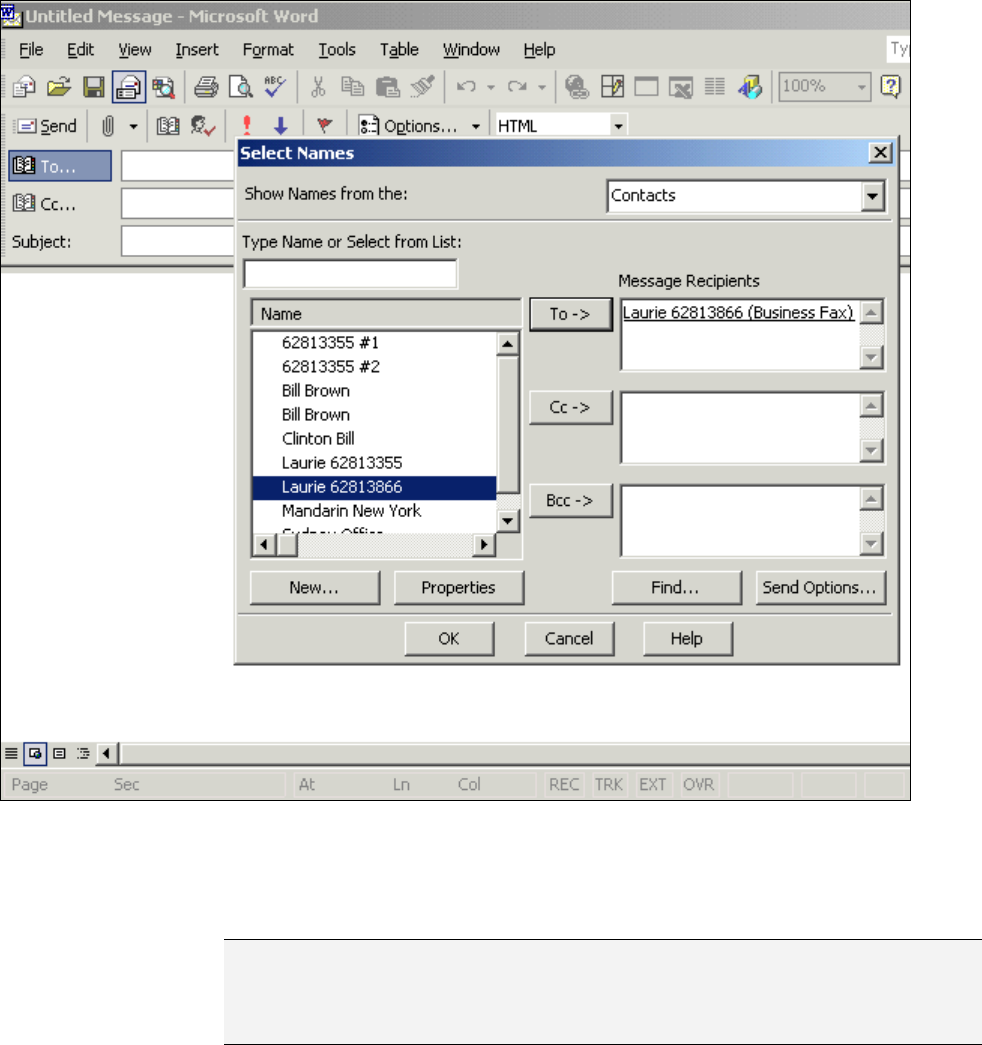Print using the printer icon

click(x=206, y=87)
